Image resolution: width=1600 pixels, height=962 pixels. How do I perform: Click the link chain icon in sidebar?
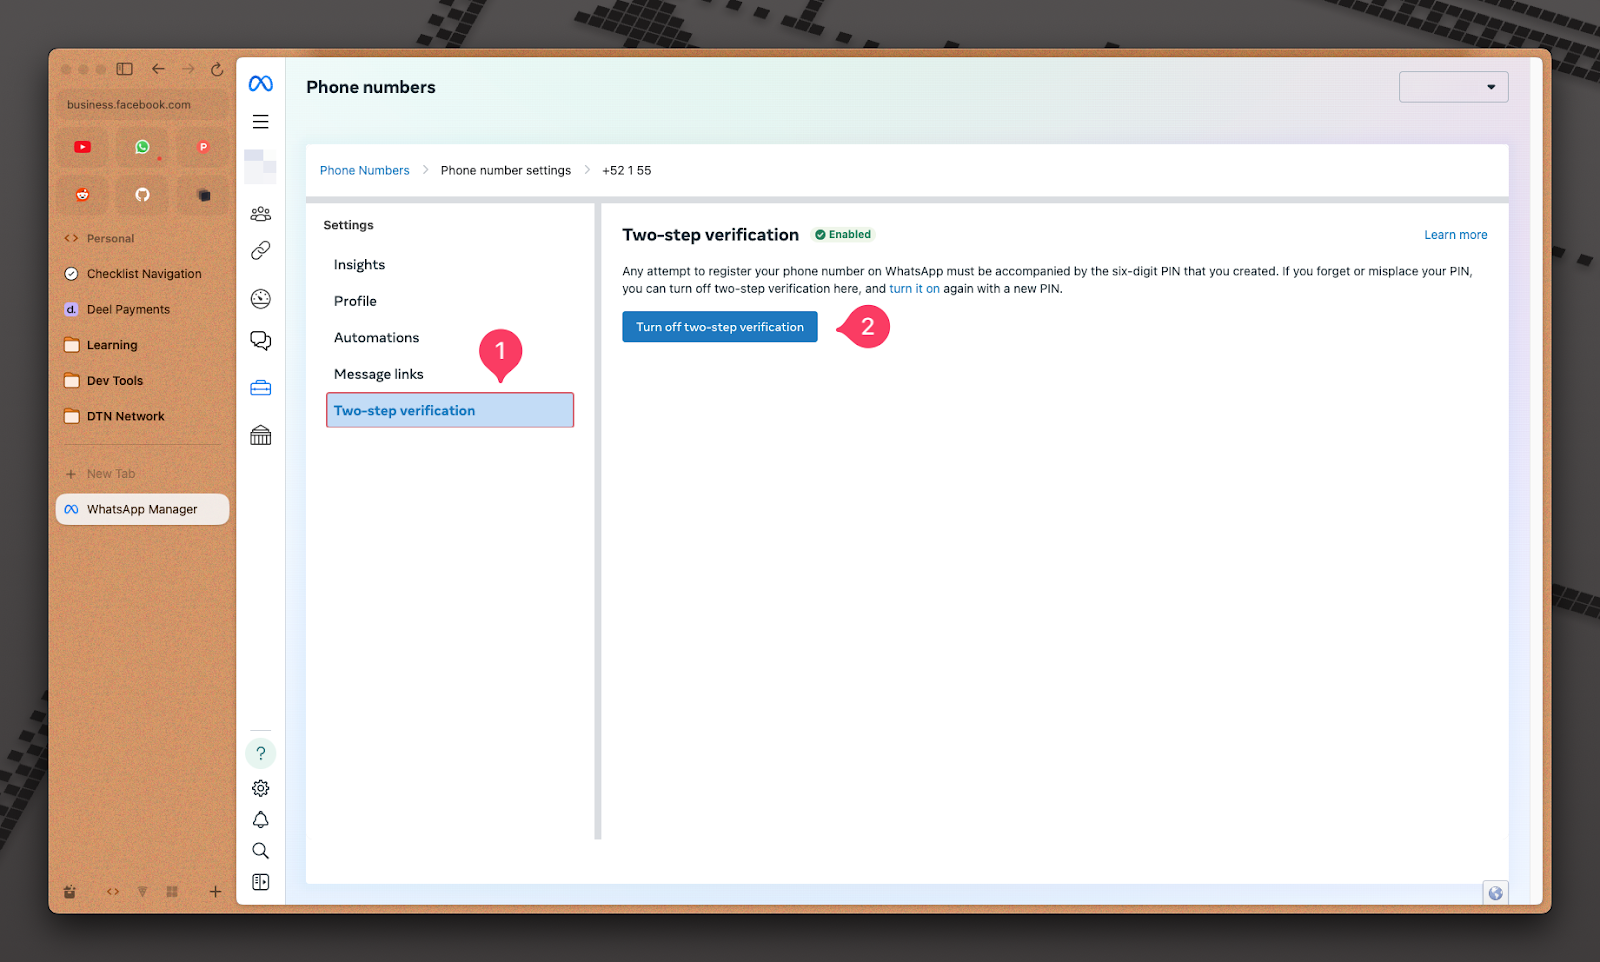(260, 251)
